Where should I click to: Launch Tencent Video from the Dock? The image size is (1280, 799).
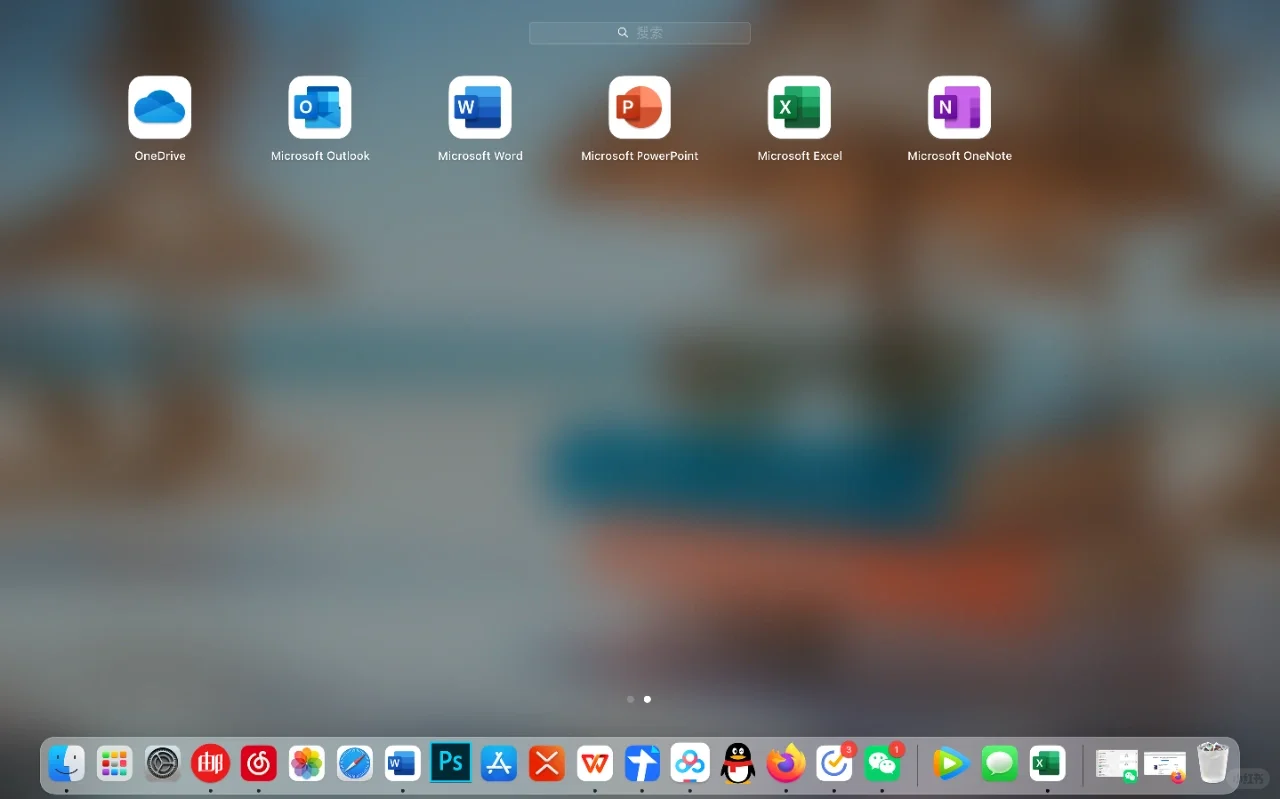pos(950,763)
